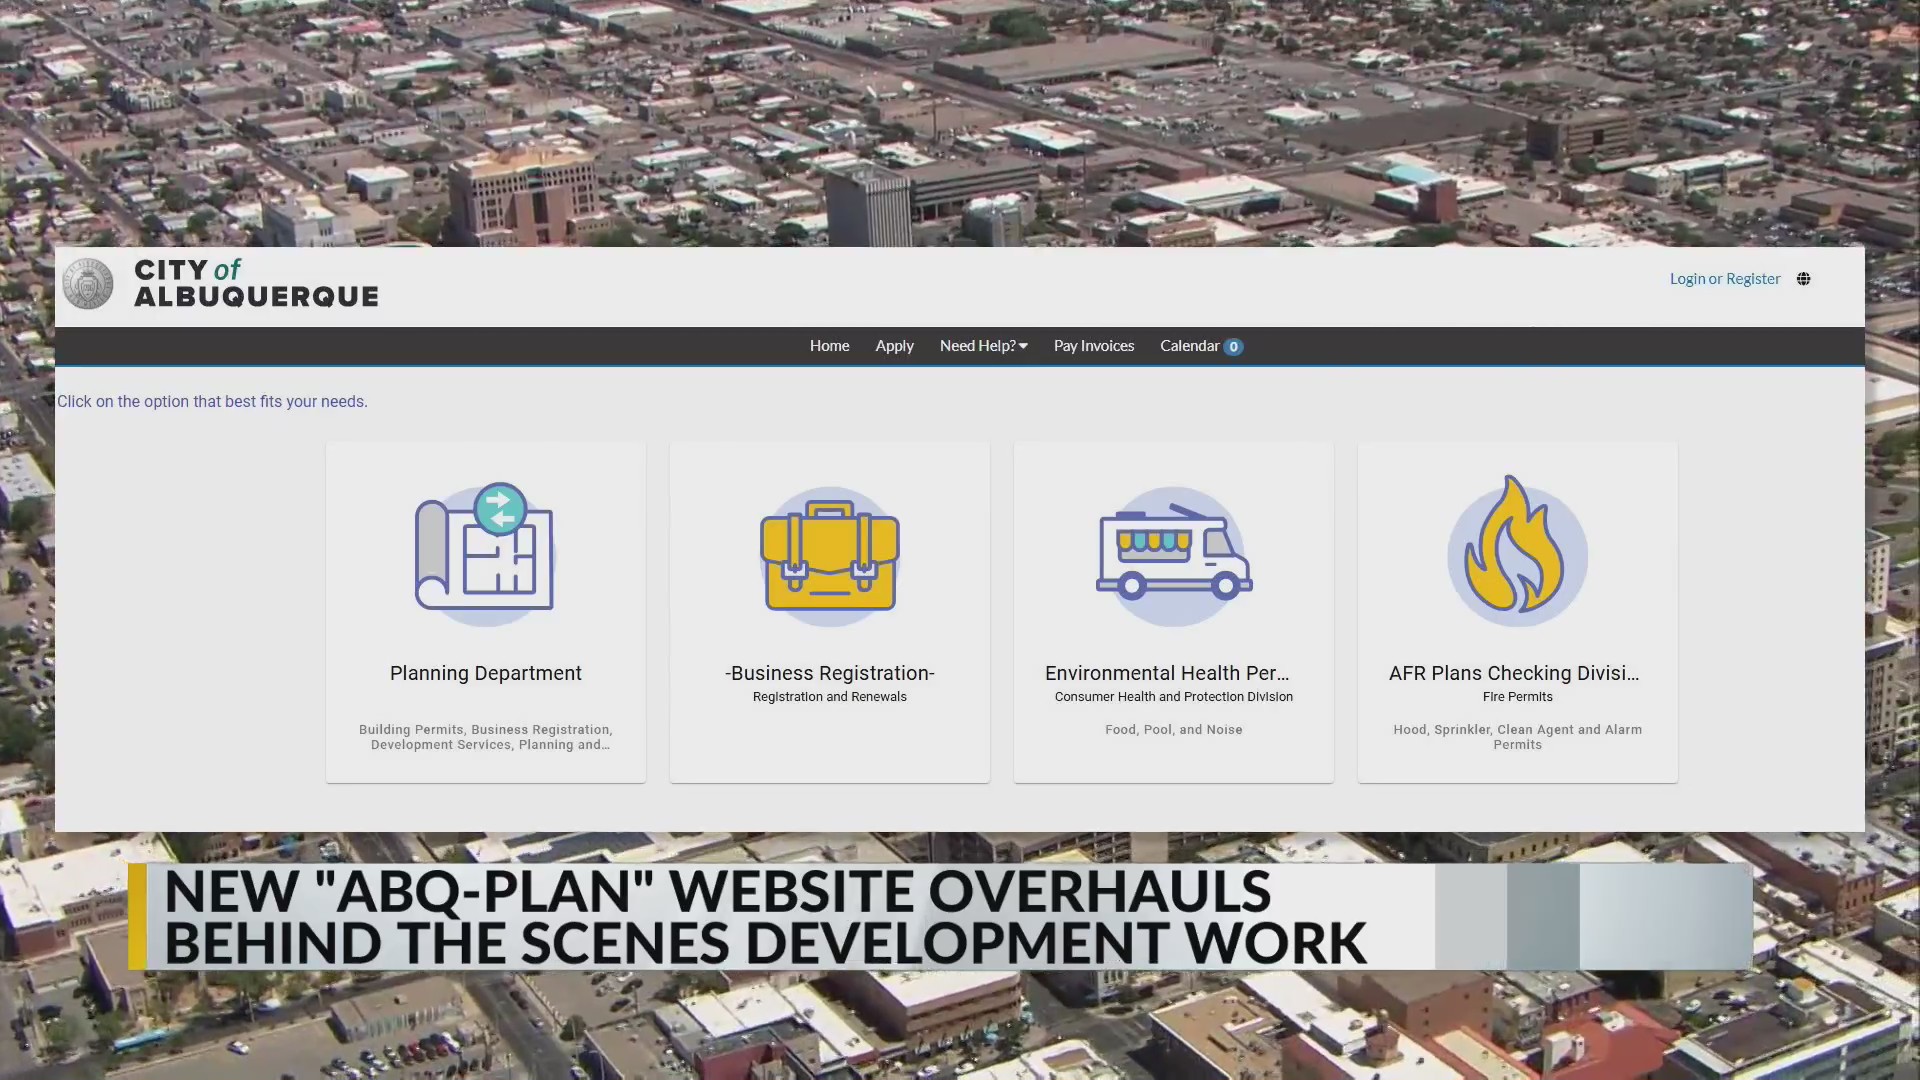This screenshot has width=1920, height=1080.
Task: Choose the Business Registration and Renewals card
Action: 829,613
